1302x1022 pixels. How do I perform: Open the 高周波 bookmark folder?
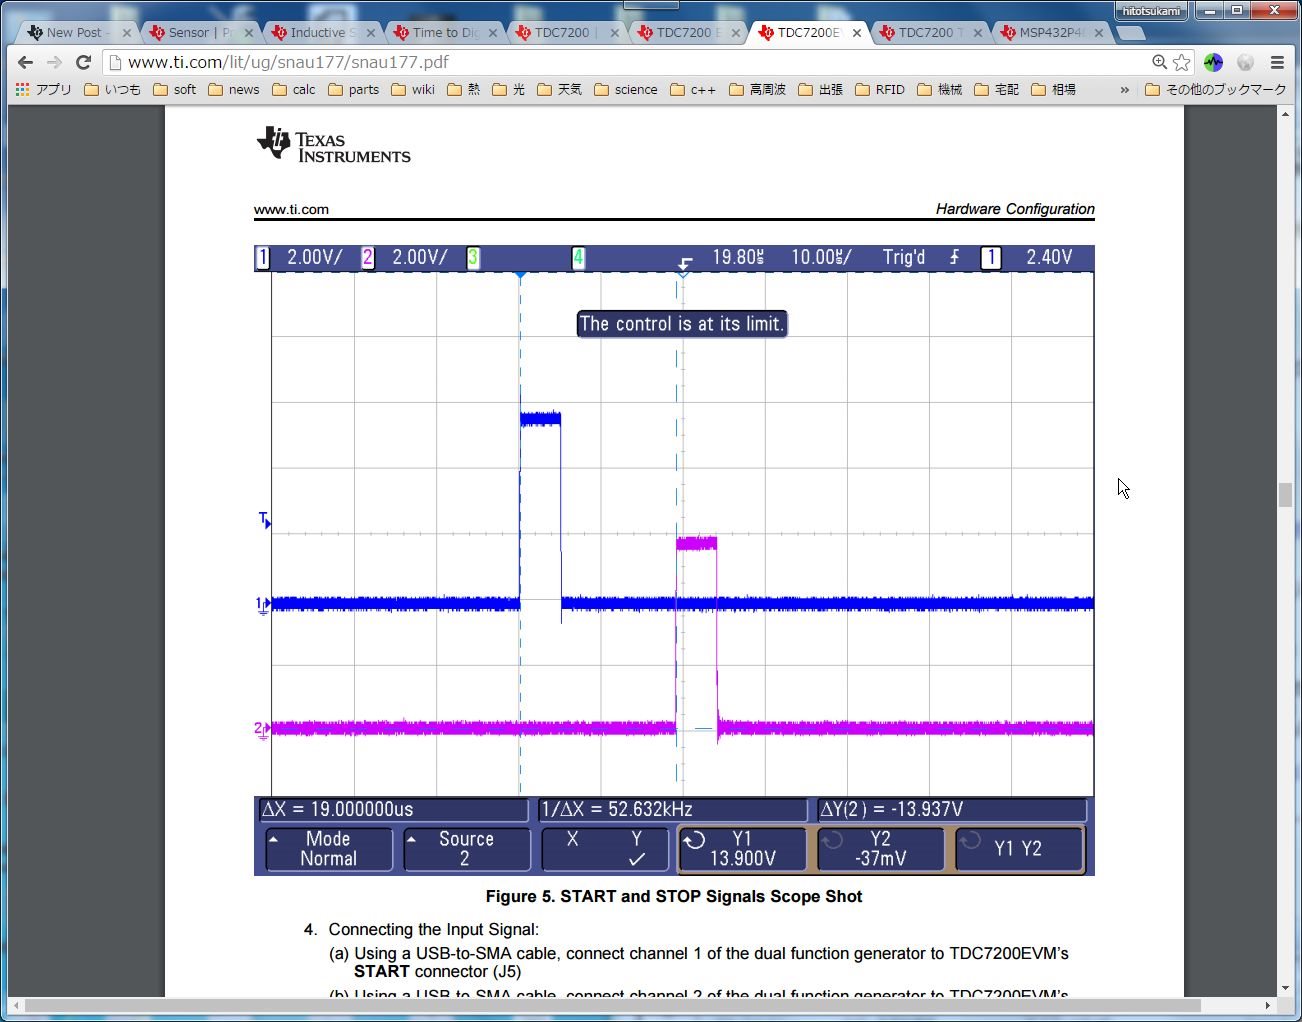(x=758, y=89)
